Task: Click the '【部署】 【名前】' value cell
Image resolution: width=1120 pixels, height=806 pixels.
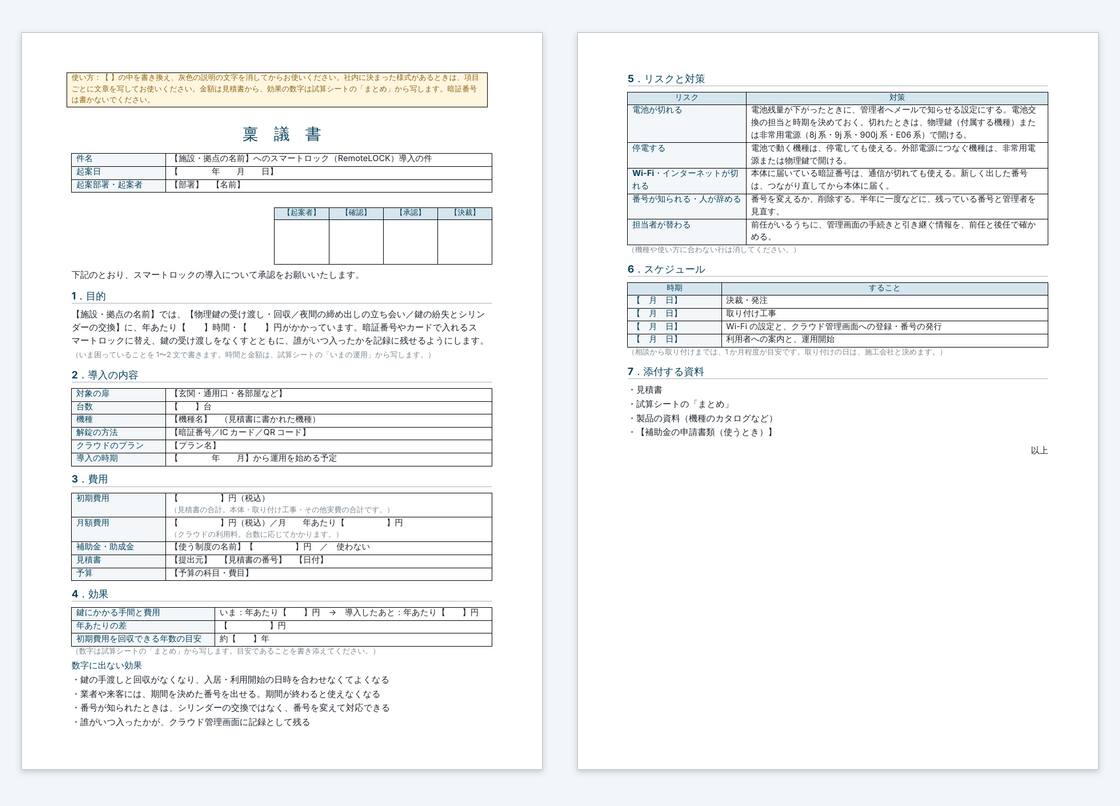Action: [329, 185]
